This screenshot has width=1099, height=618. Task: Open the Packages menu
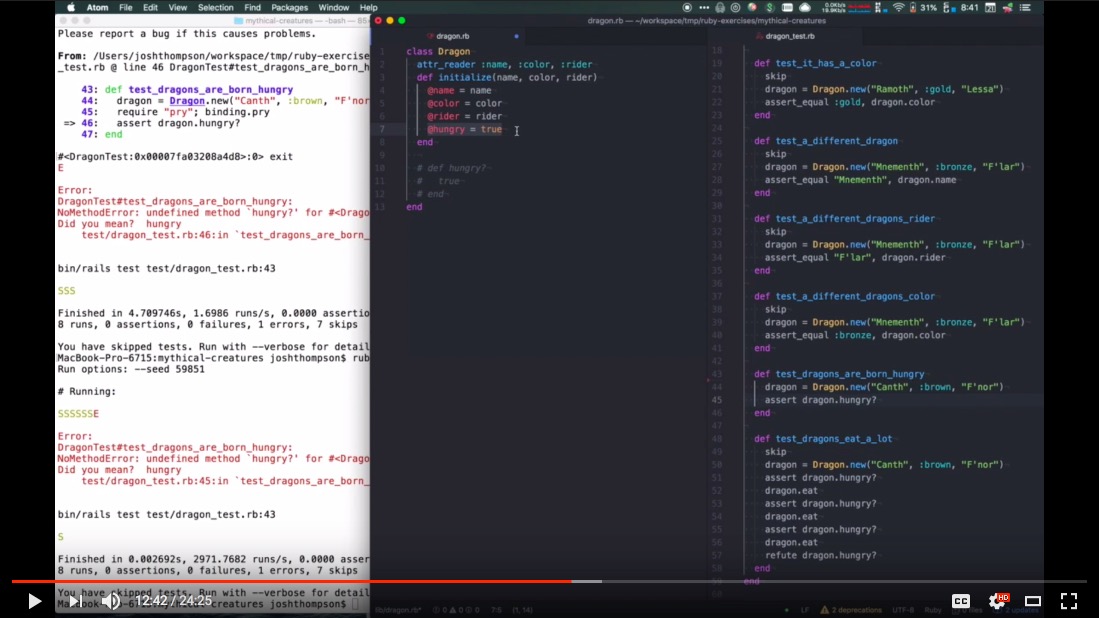(x=290, y=7)
